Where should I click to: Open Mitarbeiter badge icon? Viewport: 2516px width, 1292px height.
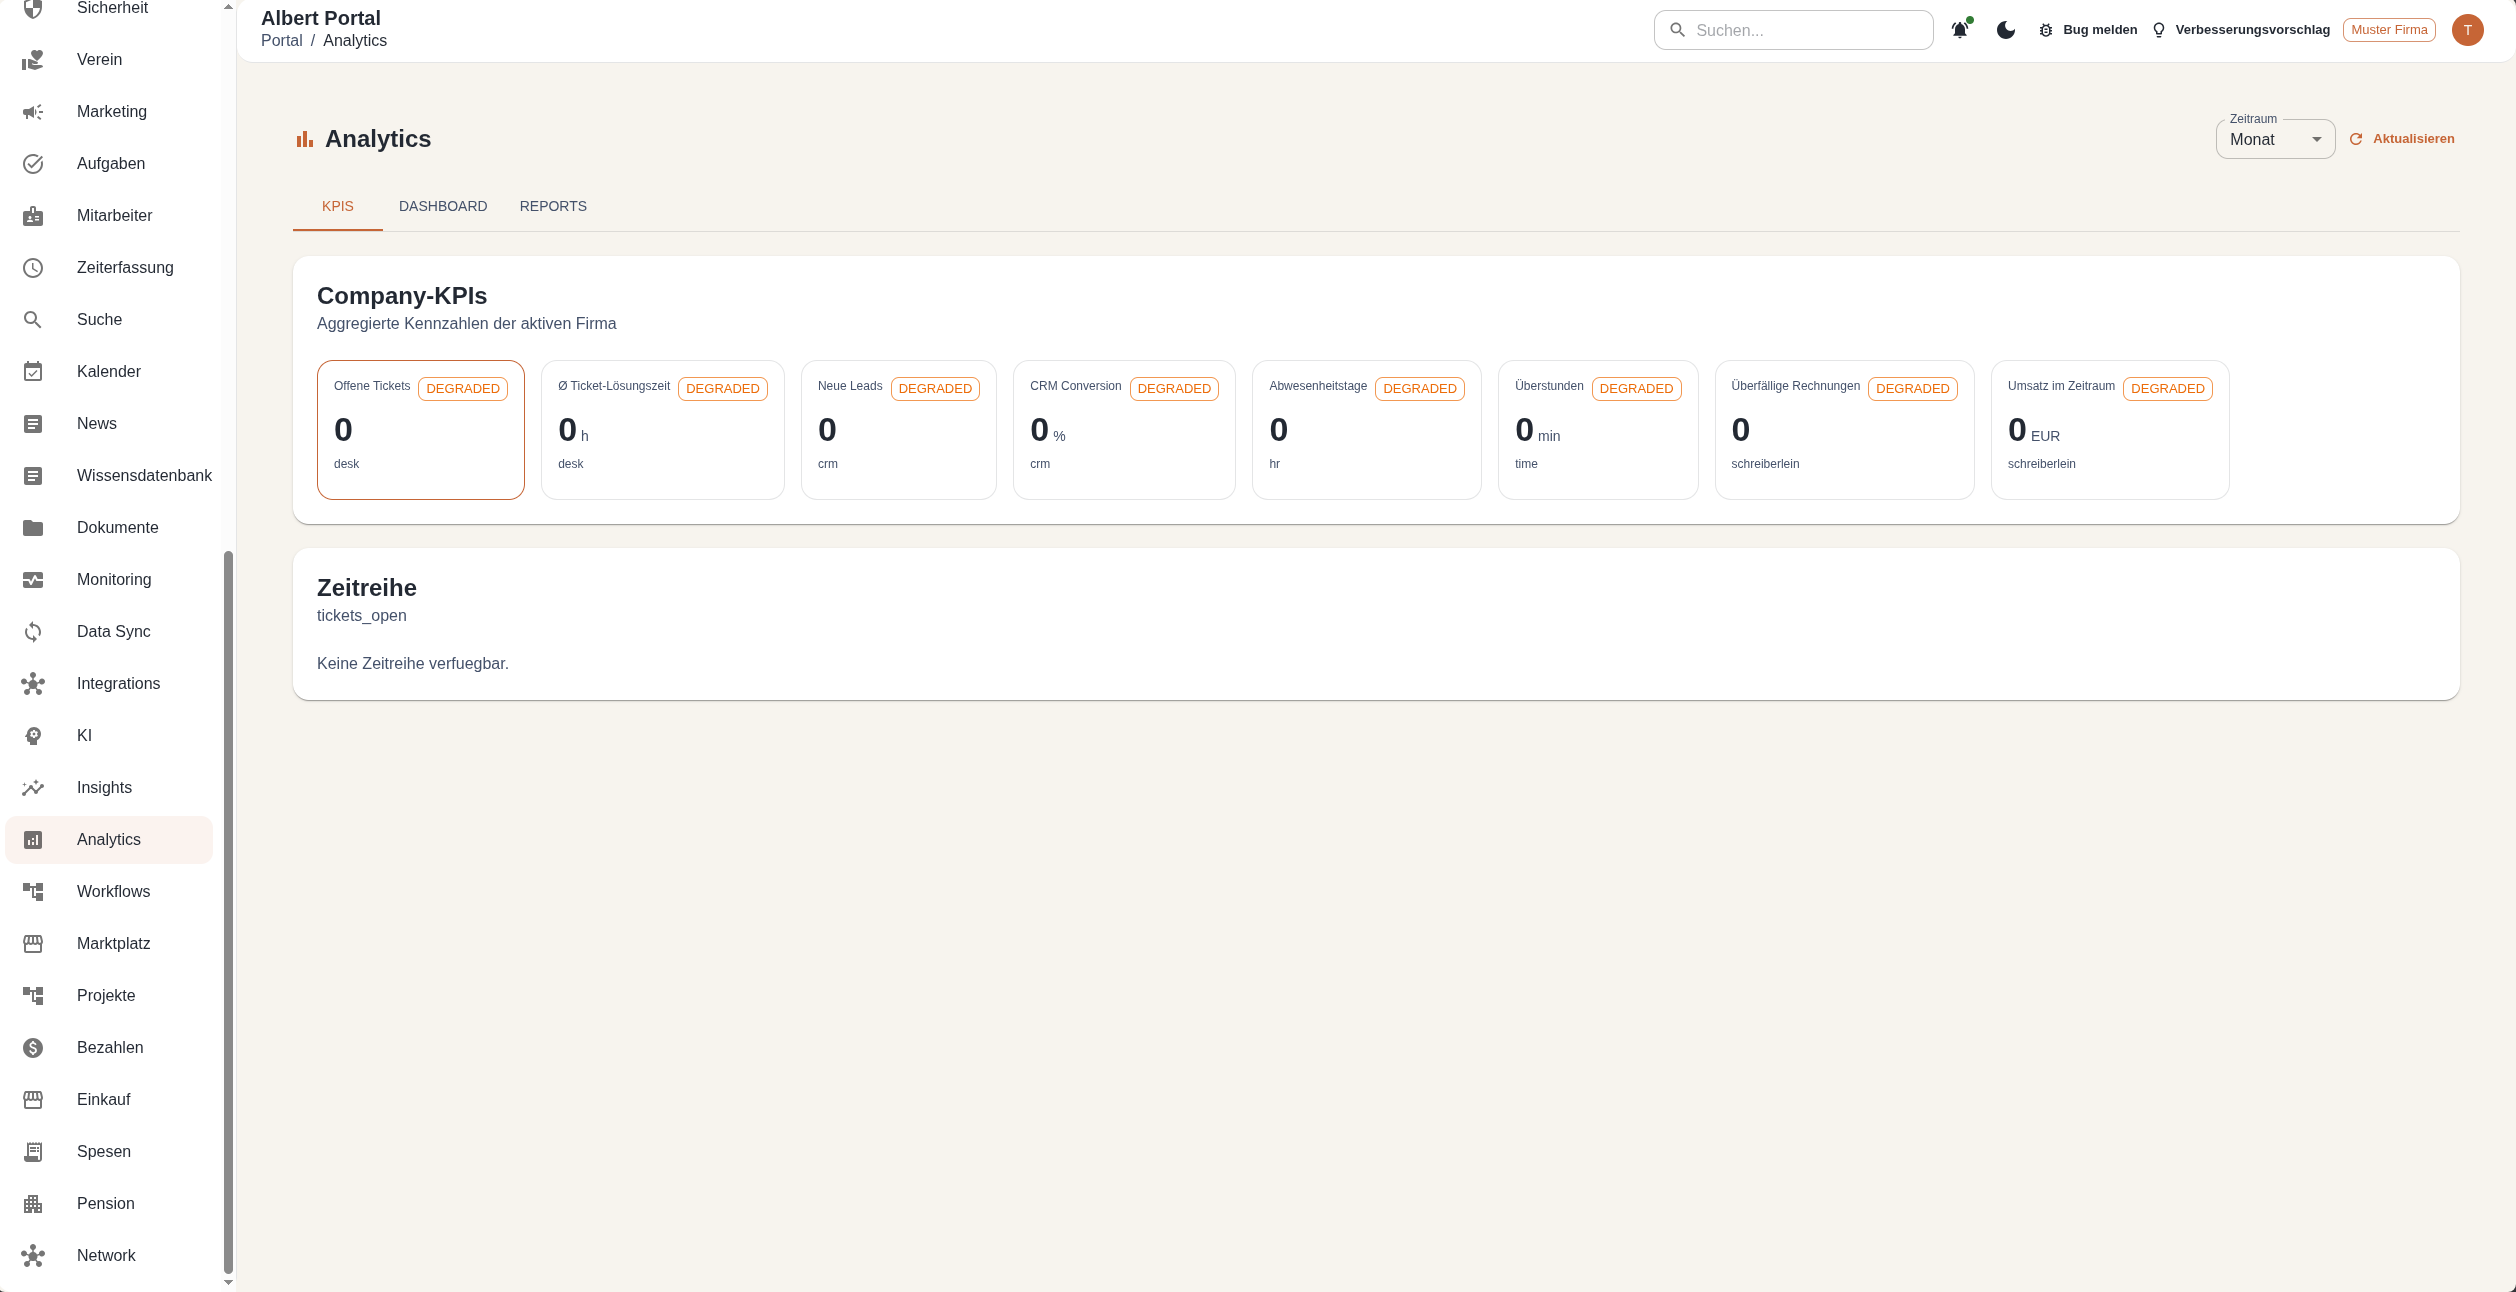[x=33, y=216]
